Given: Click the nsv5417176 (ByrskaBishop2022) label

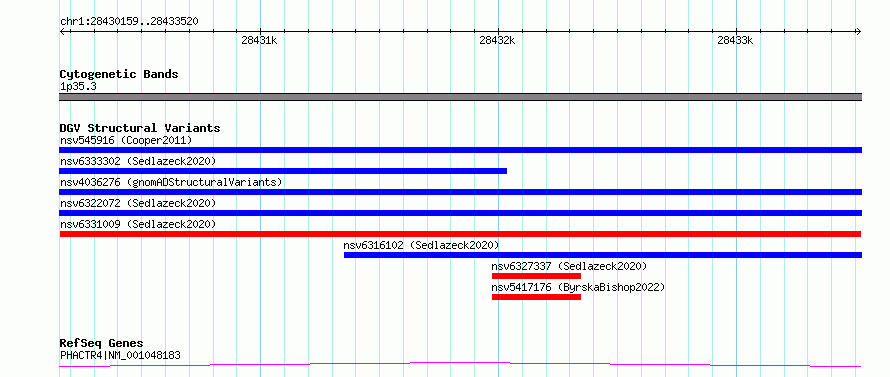Looking at the screenshot, I should coord(578,287).
